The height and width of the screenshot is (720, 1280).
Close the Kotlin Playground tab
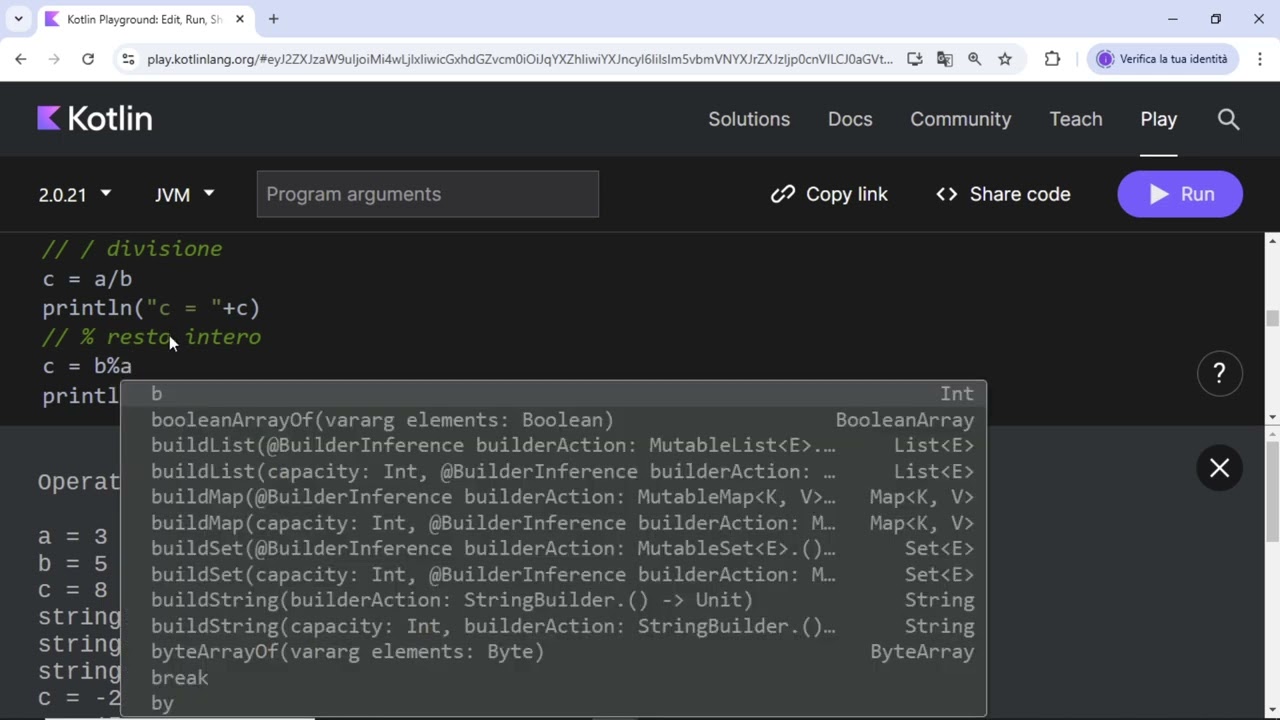point(240,19)
